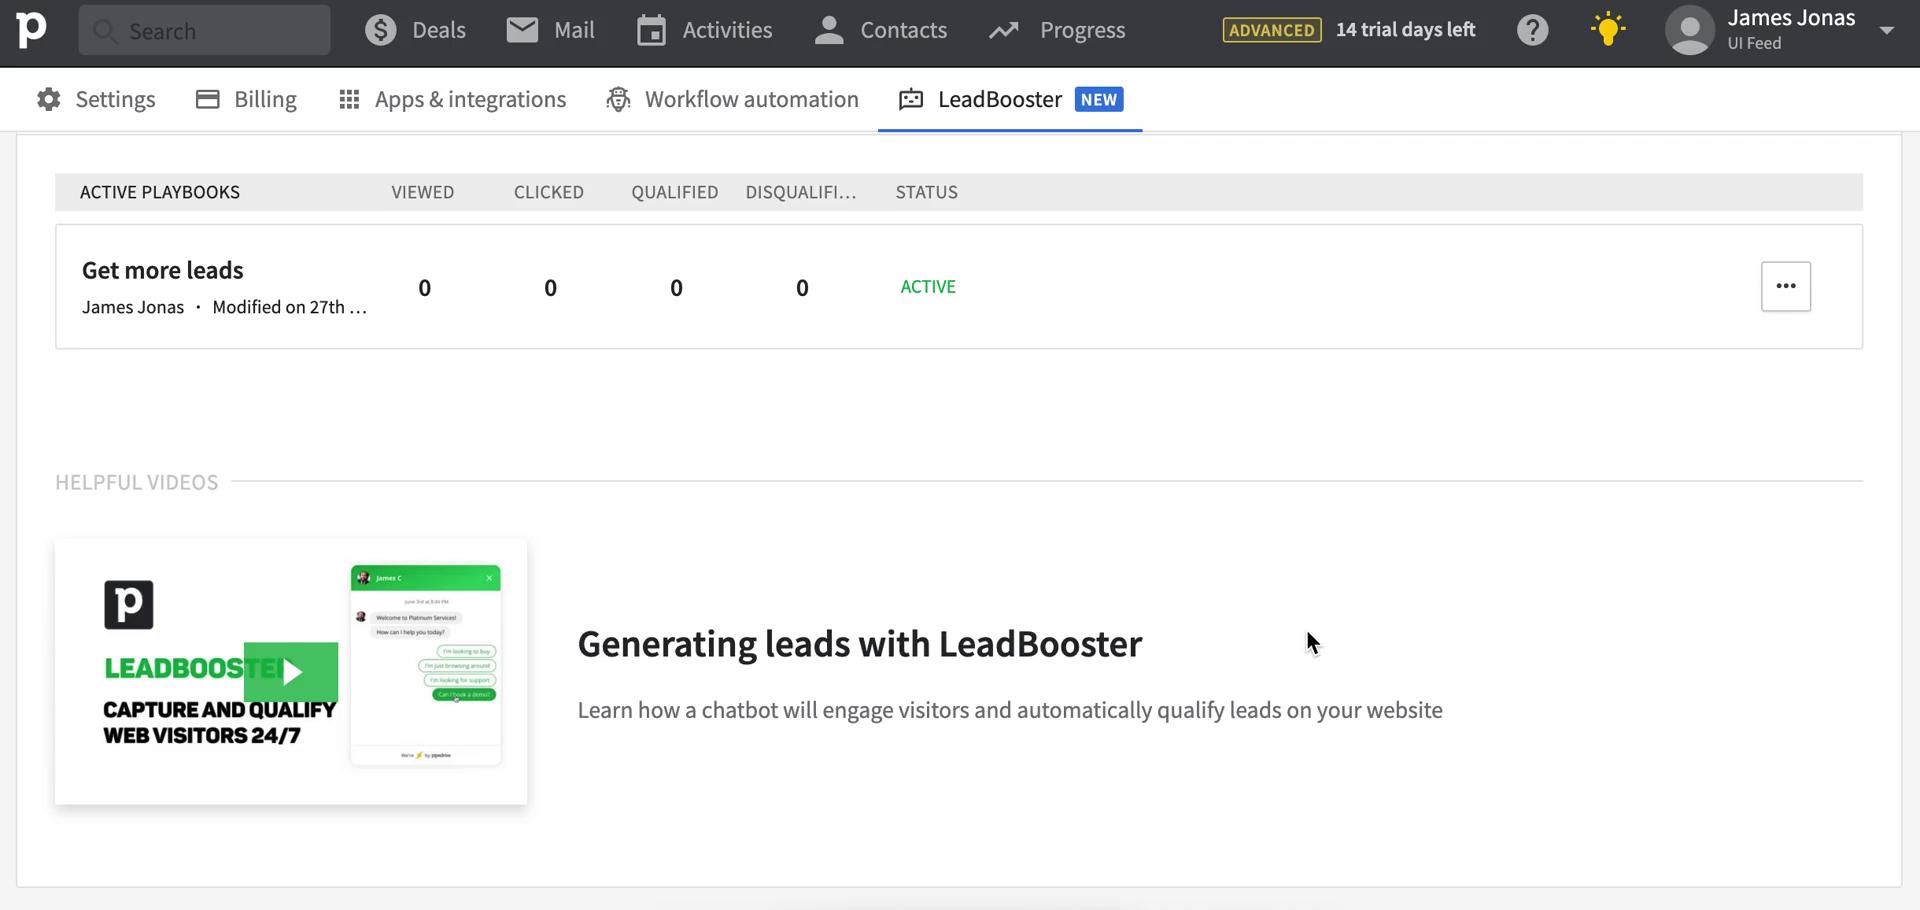The width and height of the screenshot is (1920, 910).
Task: Click Generating leads with LeadBooster heading
Action: tap(860, 644)
